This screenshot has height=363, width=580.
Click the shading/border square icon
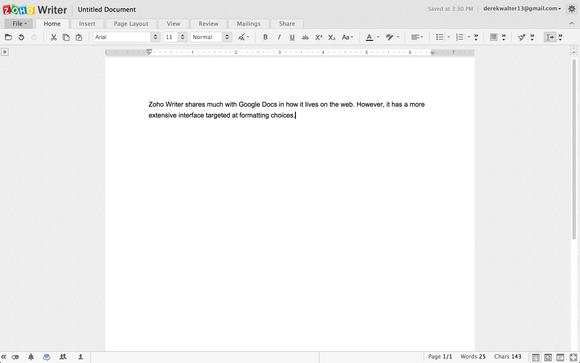pyautogui.click(x=493, y=37)
